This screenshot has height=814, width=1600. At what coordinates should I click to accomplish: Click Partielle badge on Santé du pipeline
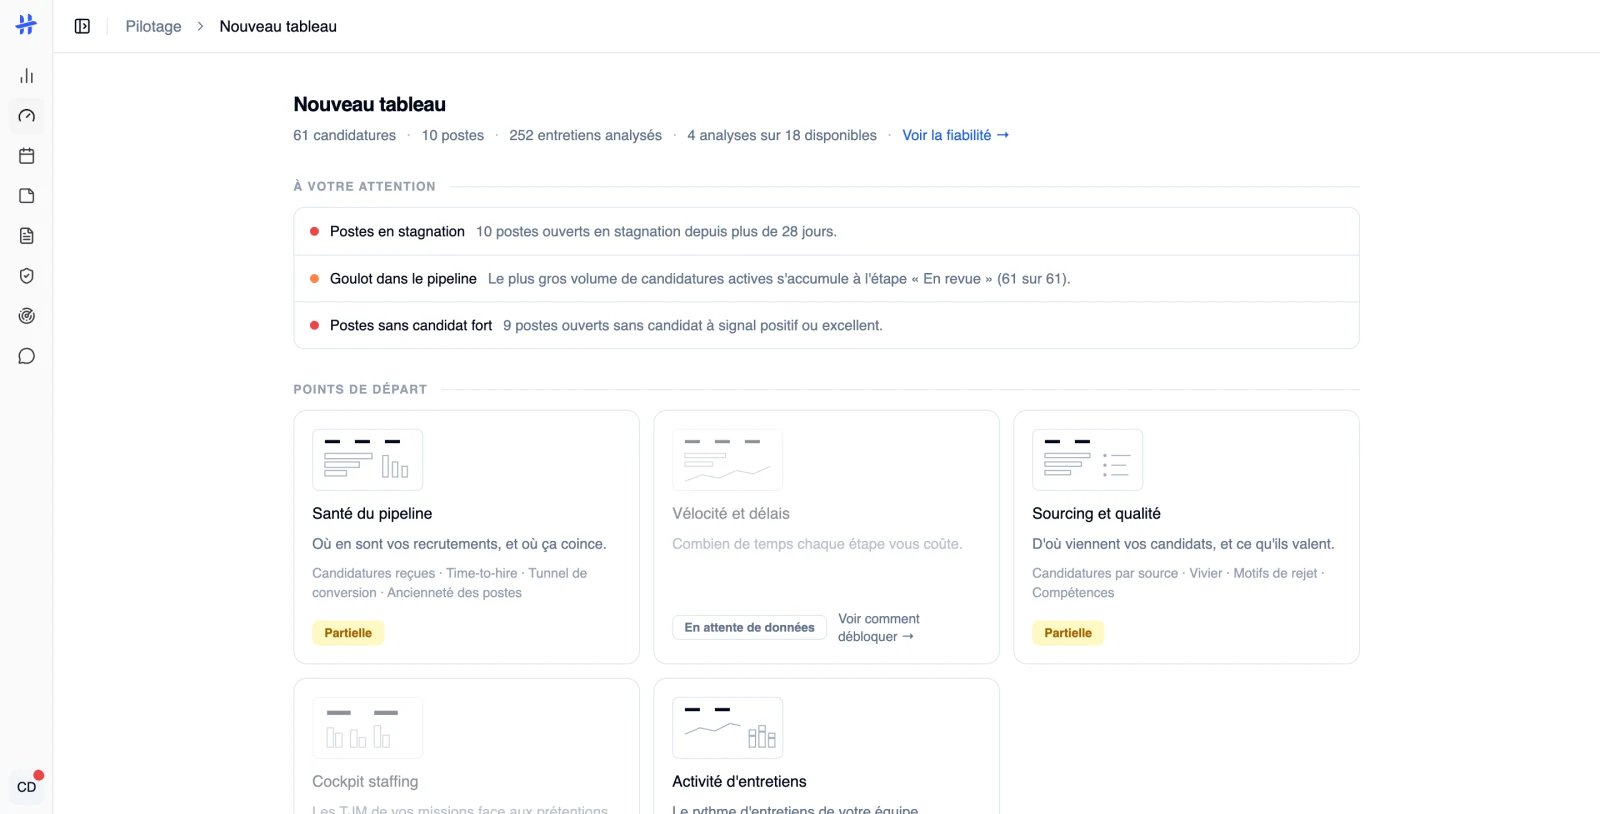[x=348, y=633]
